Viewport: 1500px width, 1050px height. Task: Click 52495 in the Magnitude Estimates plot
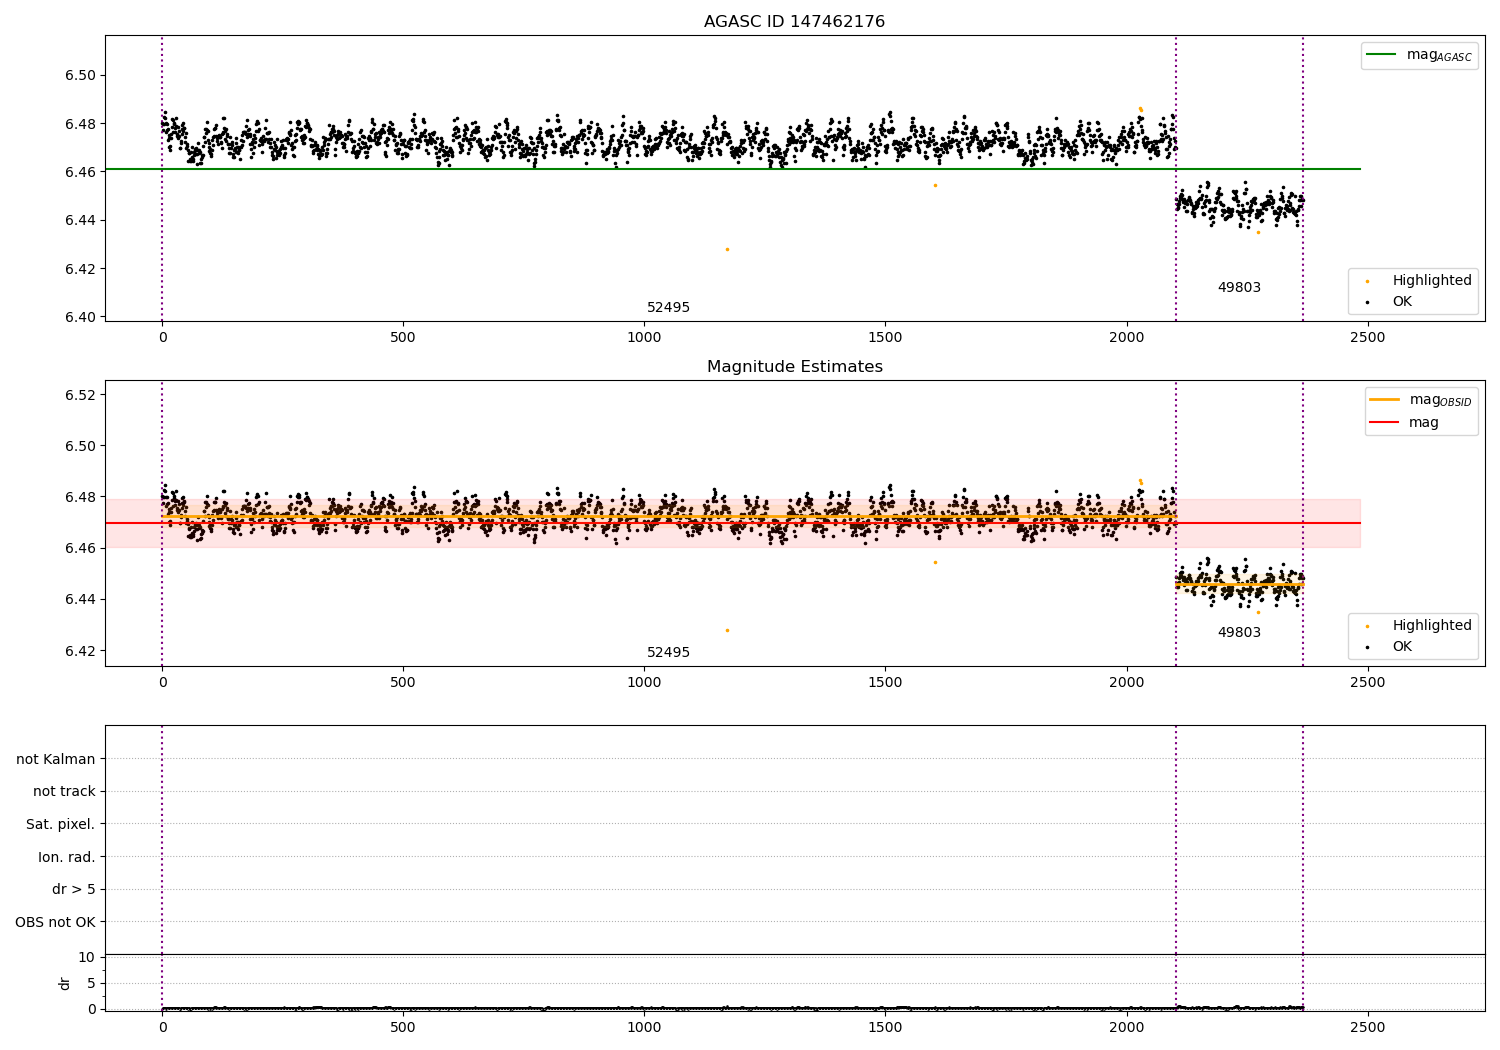point(668,653)
